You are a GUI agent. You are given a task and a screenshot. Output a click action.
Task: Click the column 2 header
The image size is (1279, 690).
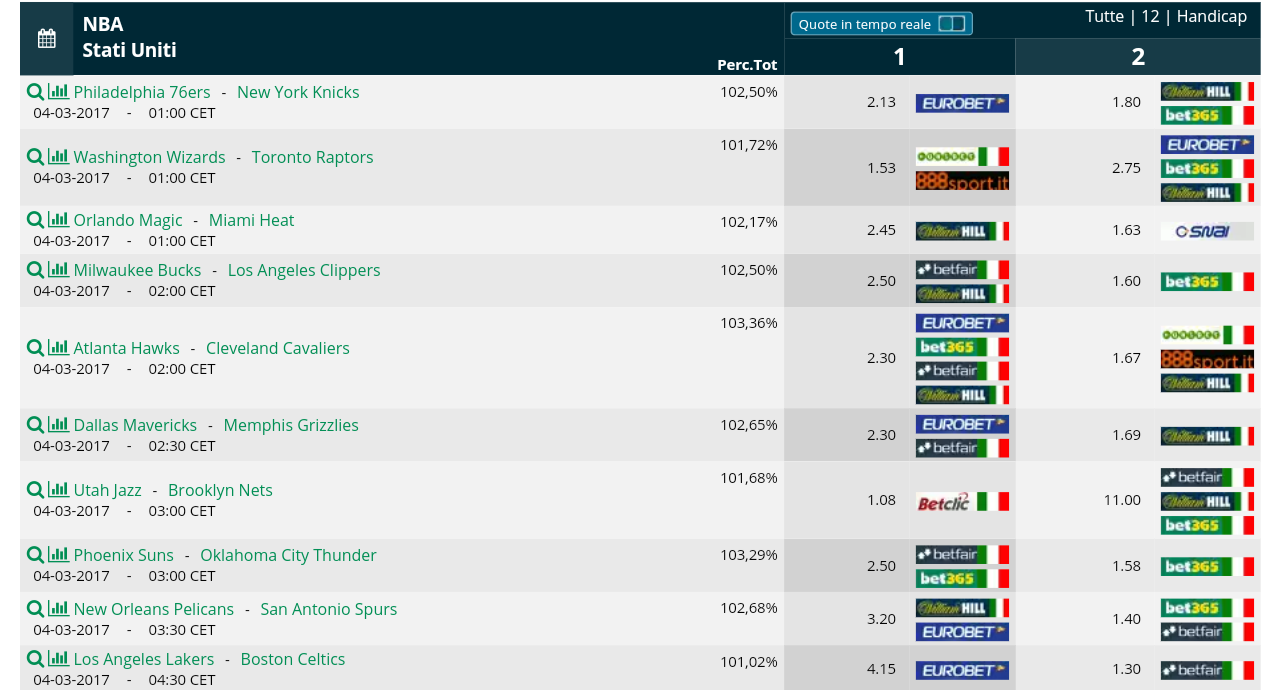pyautogui.click(x=1138, y=57)
